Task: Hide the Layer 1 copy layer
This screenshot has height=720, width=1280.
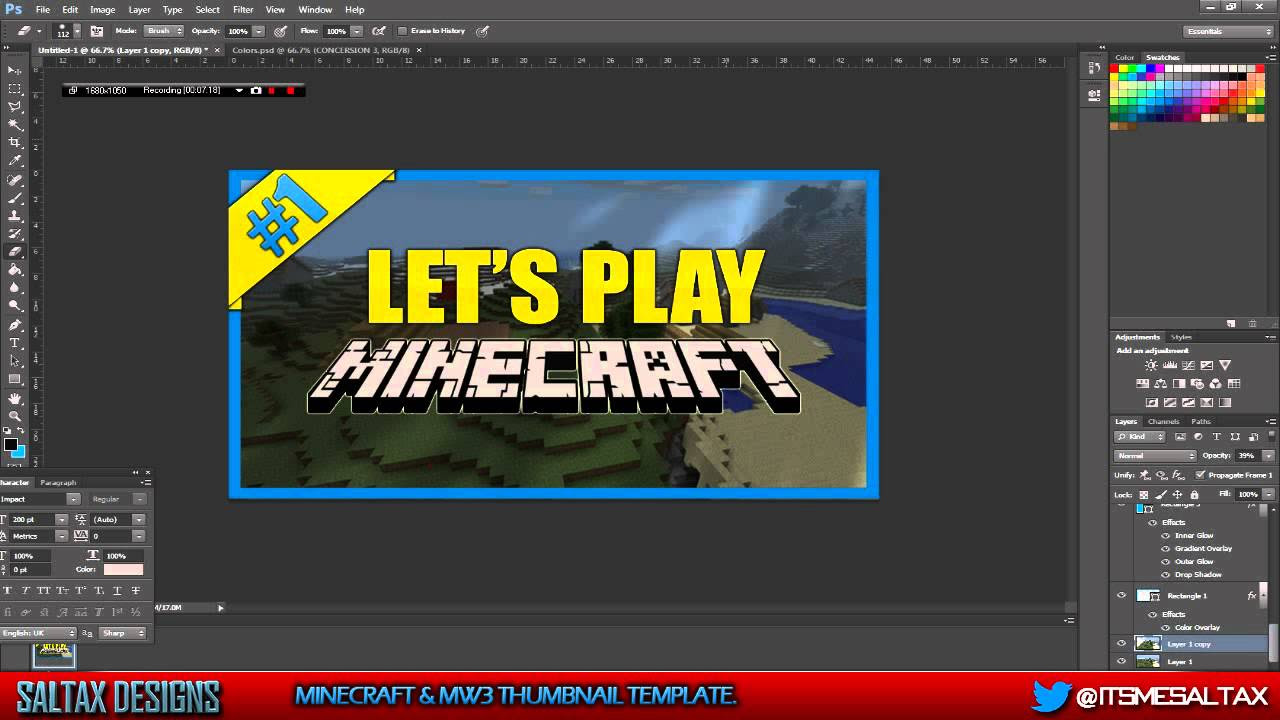Action: click(1121, 644)
